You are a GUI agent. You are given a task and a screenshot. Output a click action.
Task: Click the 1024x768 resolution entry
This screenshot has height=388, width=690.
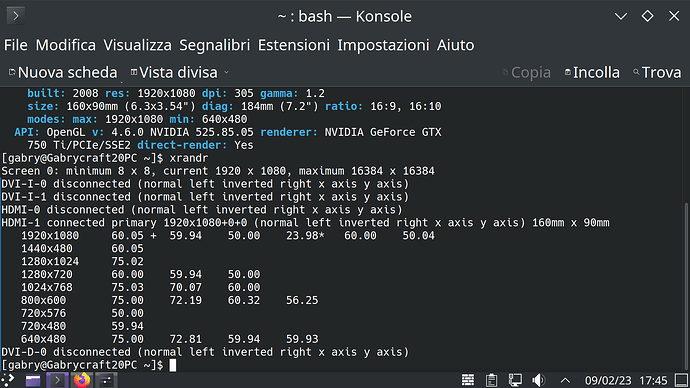47,287
